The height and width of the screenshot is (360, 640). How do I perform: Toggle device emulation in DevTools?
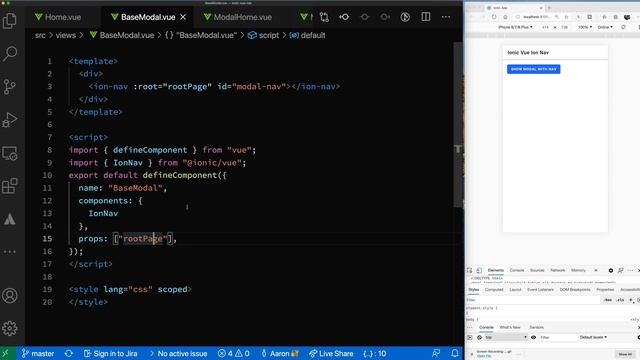tap(479, 270)
